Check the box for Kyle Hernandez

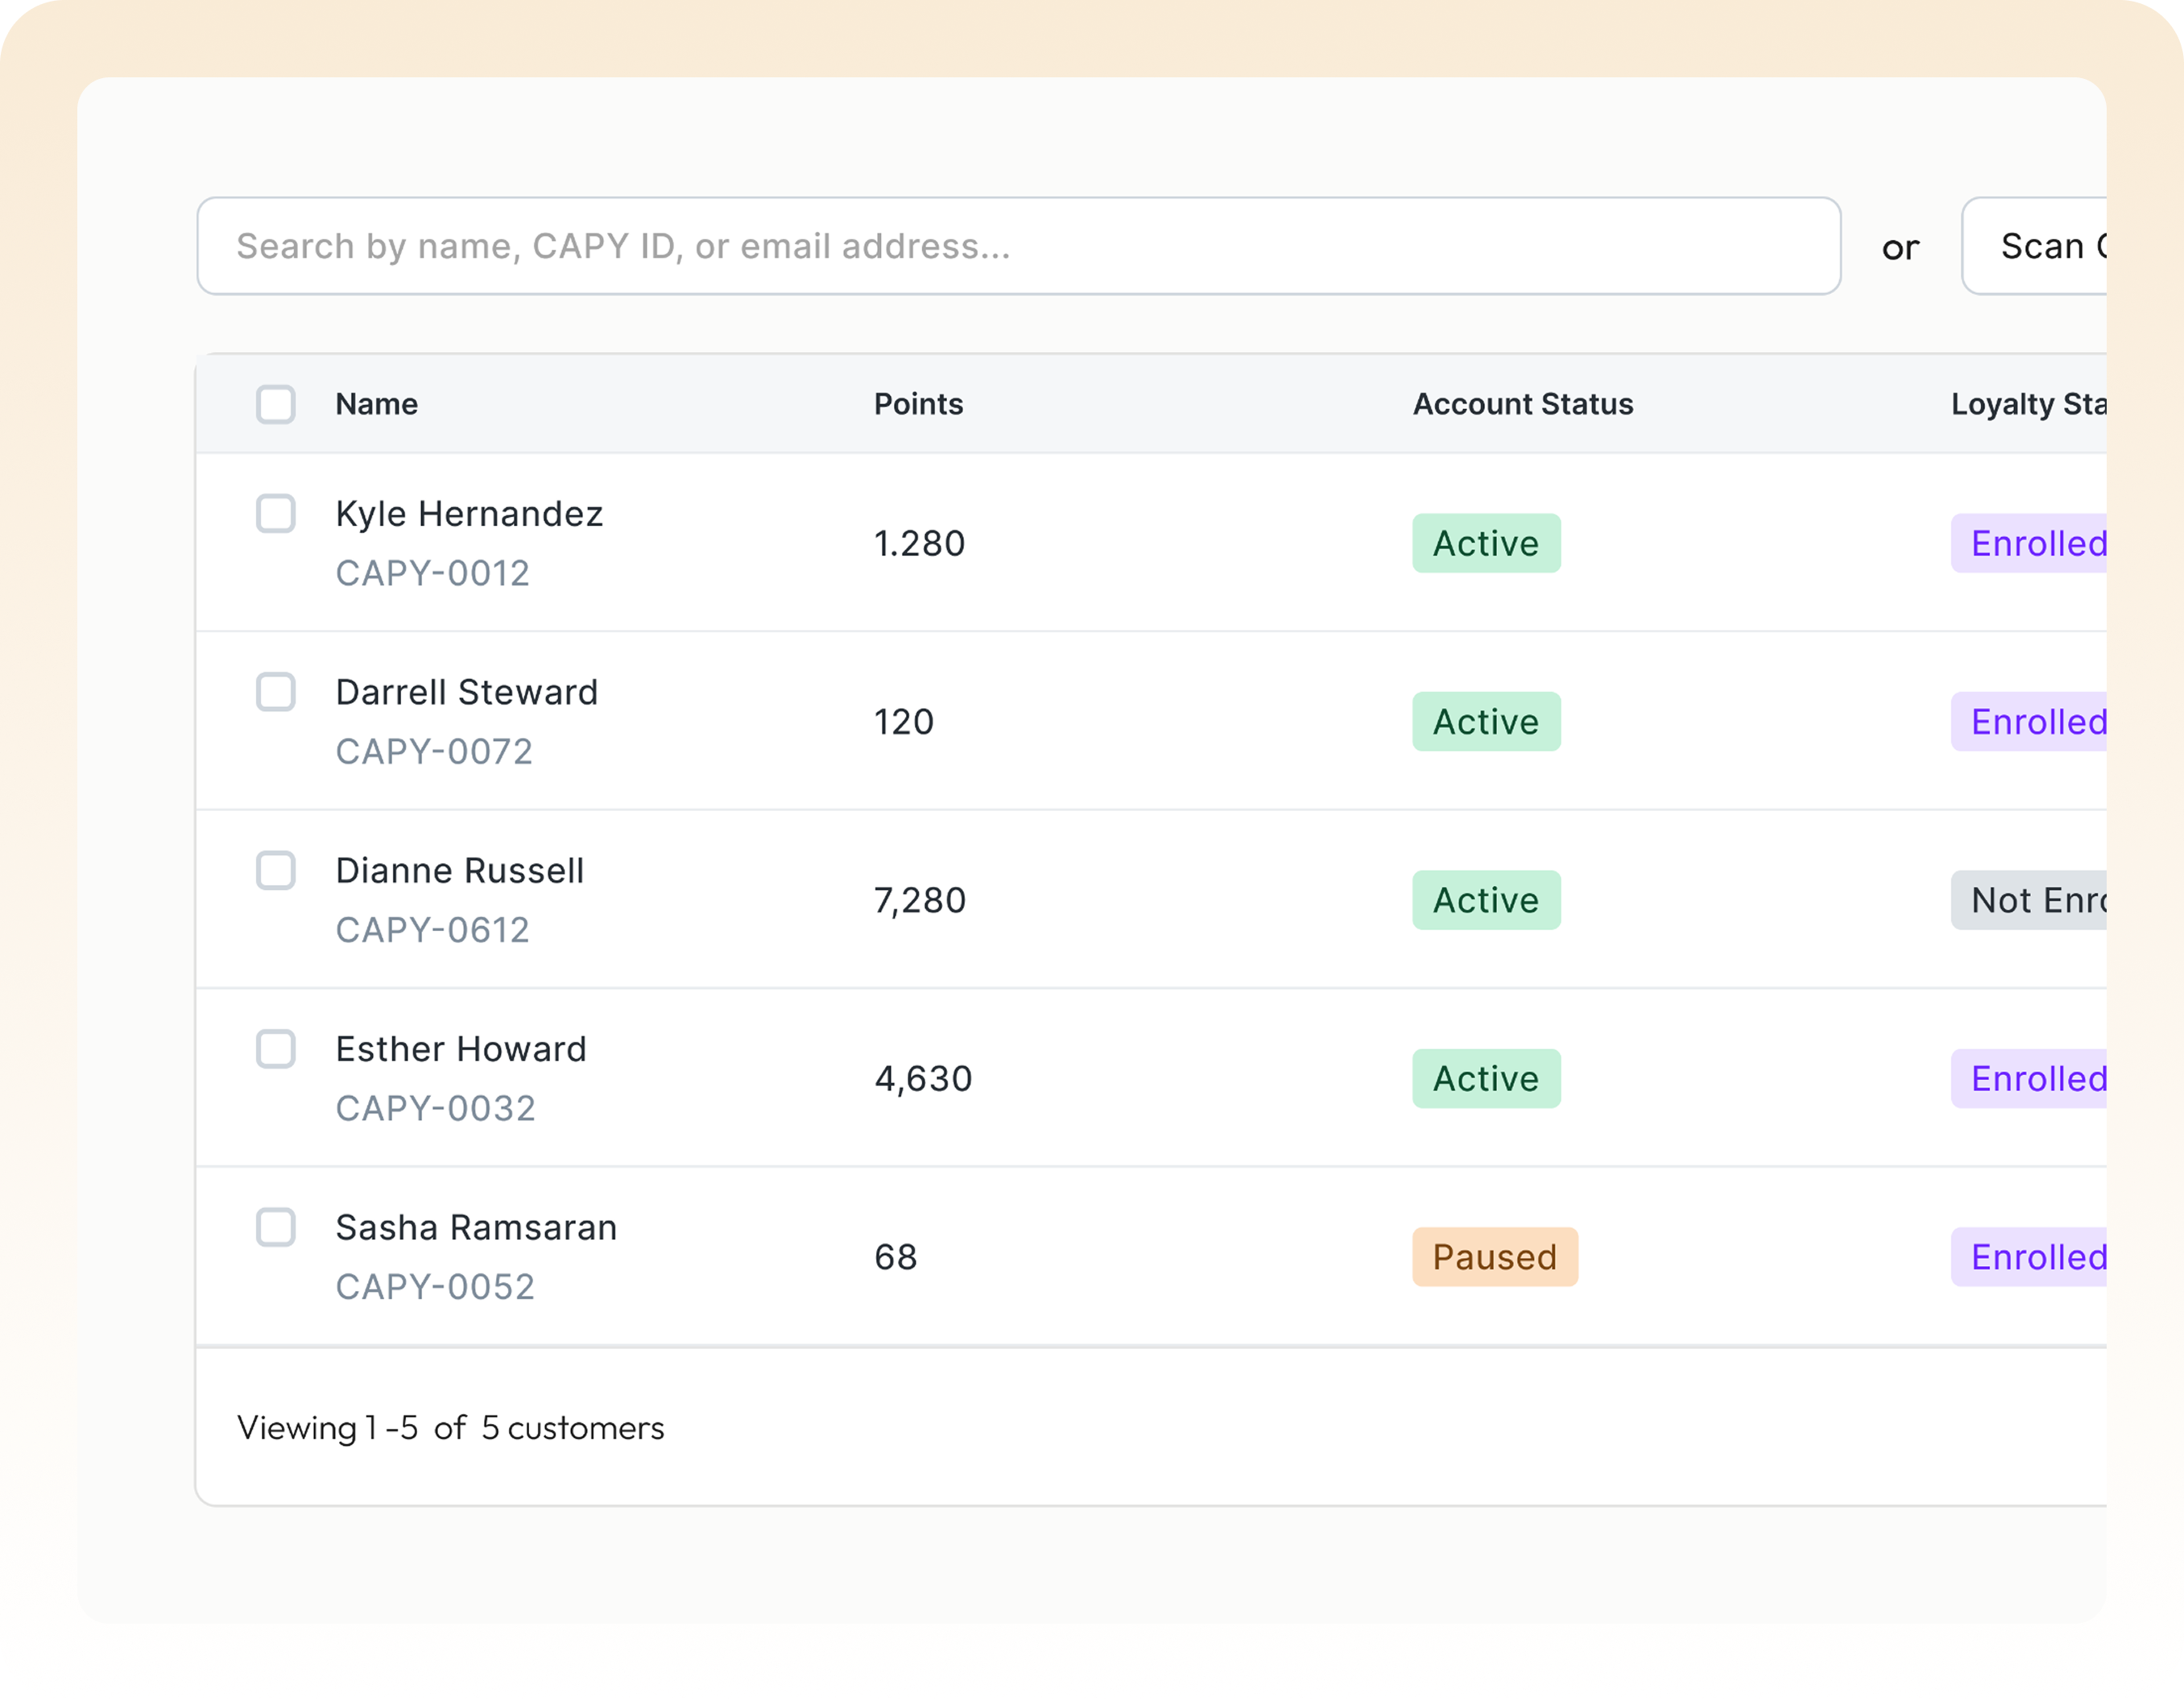pyautogui.click(x=276, y=513)
